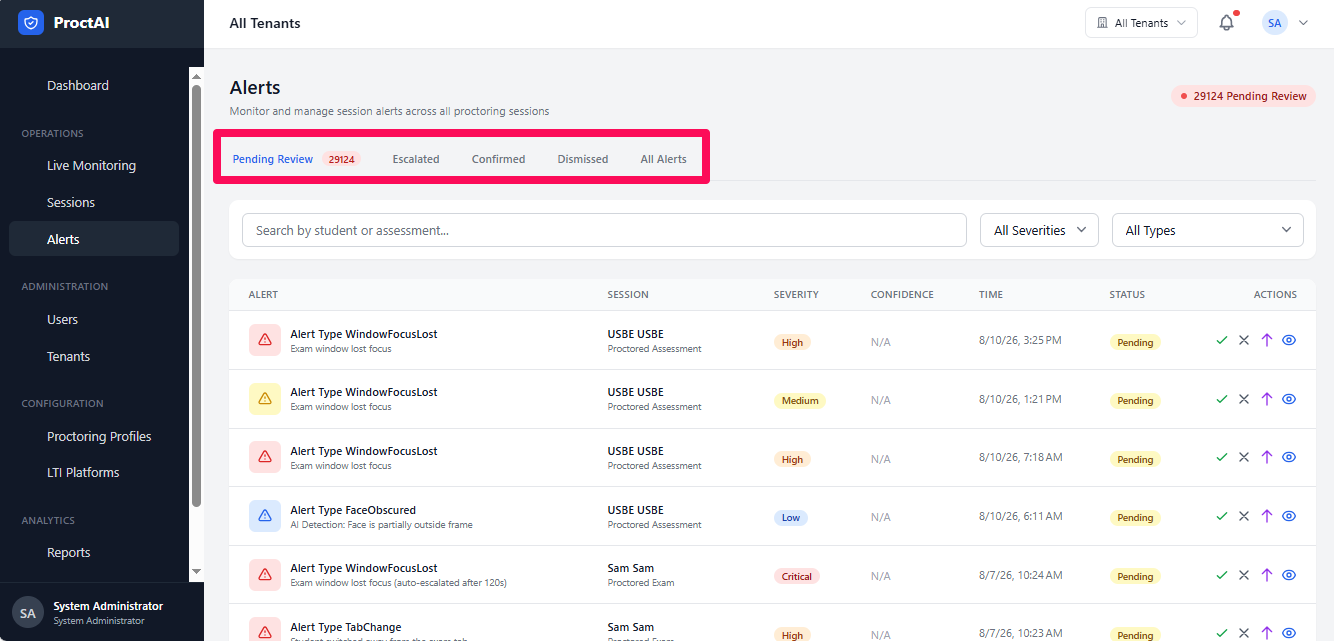
Task: Switch to the All Alerts tab
Action: [663, 159]
